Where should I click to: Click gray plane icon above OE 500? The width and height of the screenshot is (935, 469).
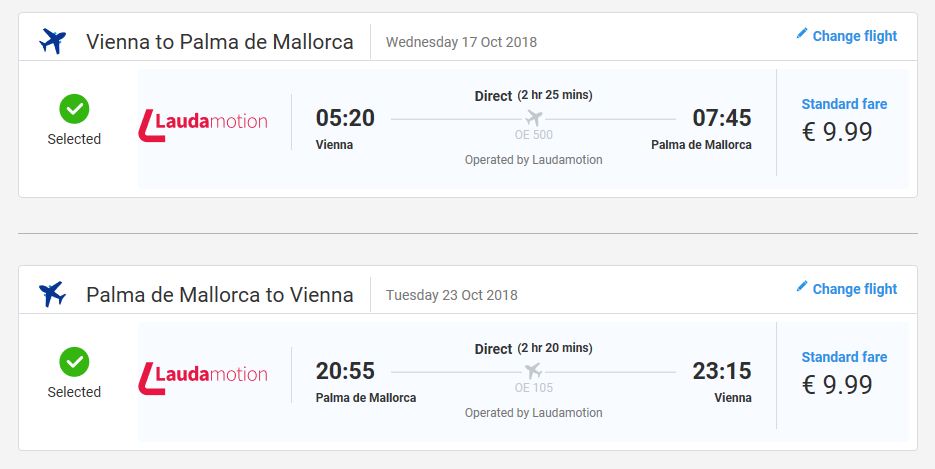pyautogui.click(x=534, y=117)
